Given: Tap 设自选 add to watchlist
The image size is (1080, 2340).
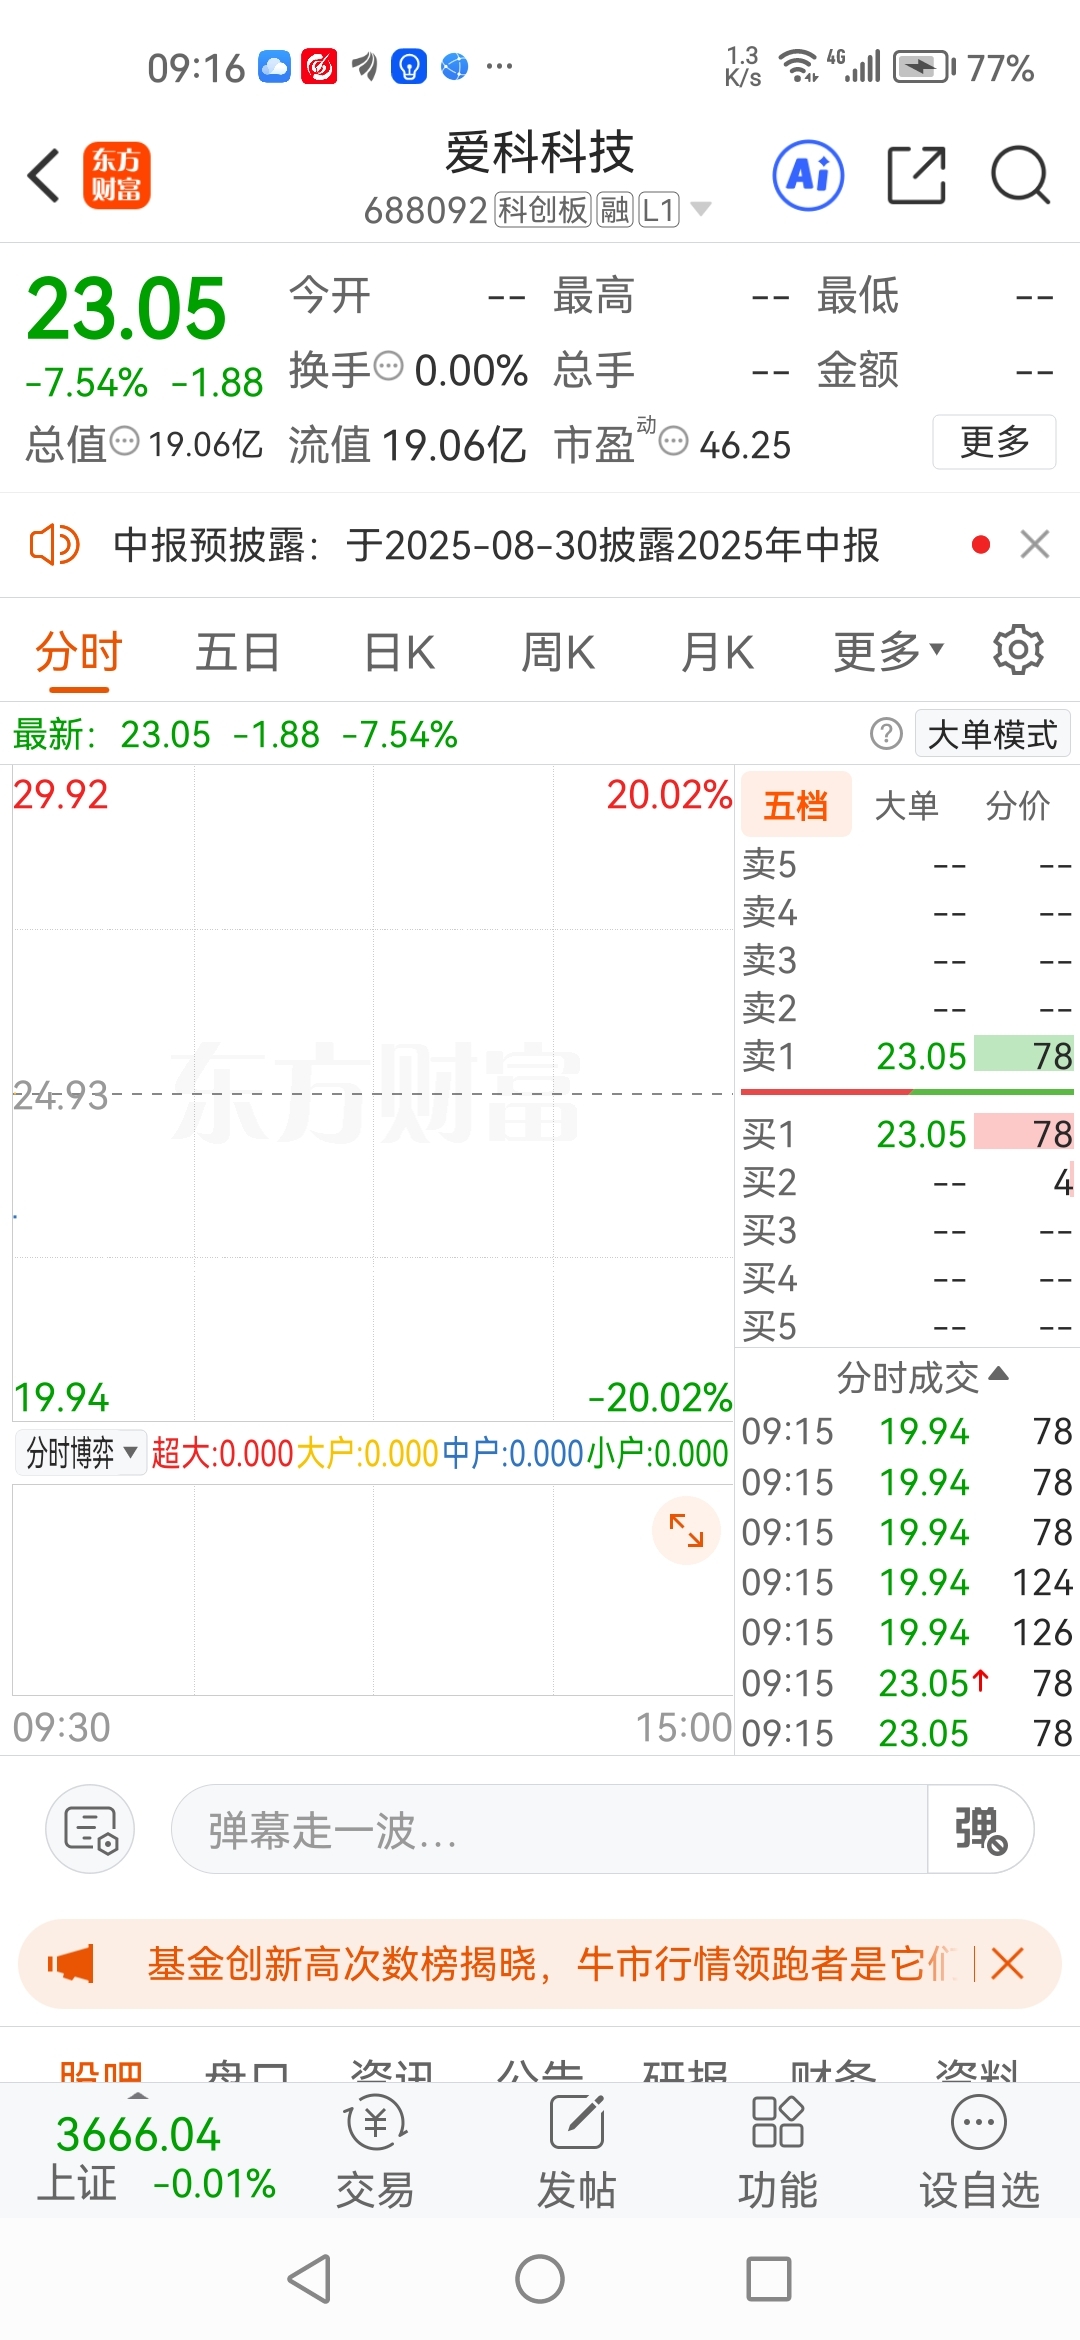Looking at the screenshot, I should (x=979, y=2152).
